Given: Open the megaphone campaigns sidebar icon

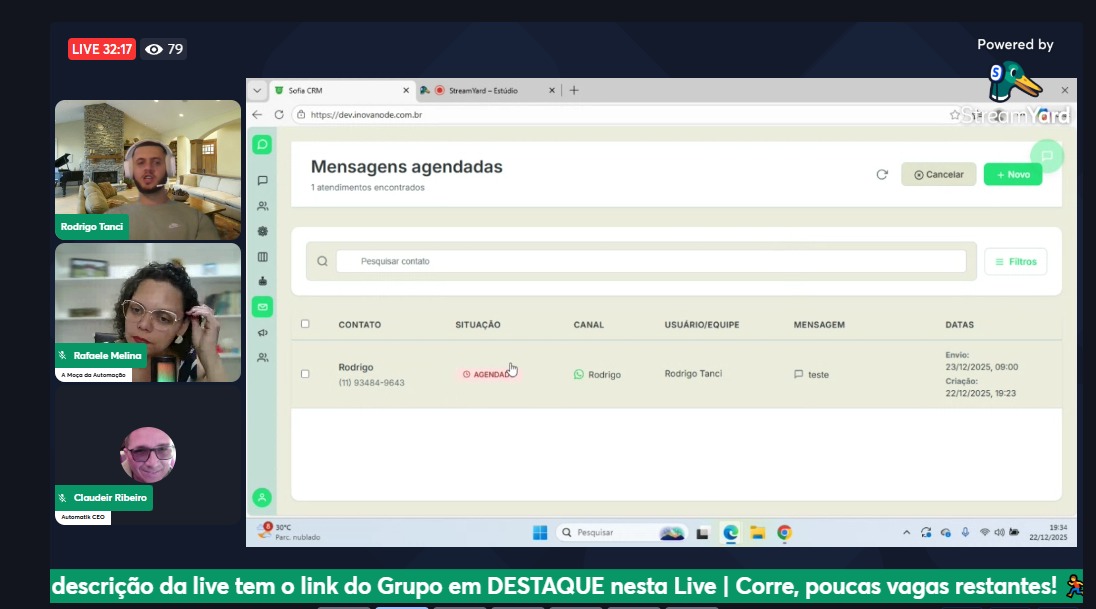Looking at the screenshot, I should pos(263,332).
